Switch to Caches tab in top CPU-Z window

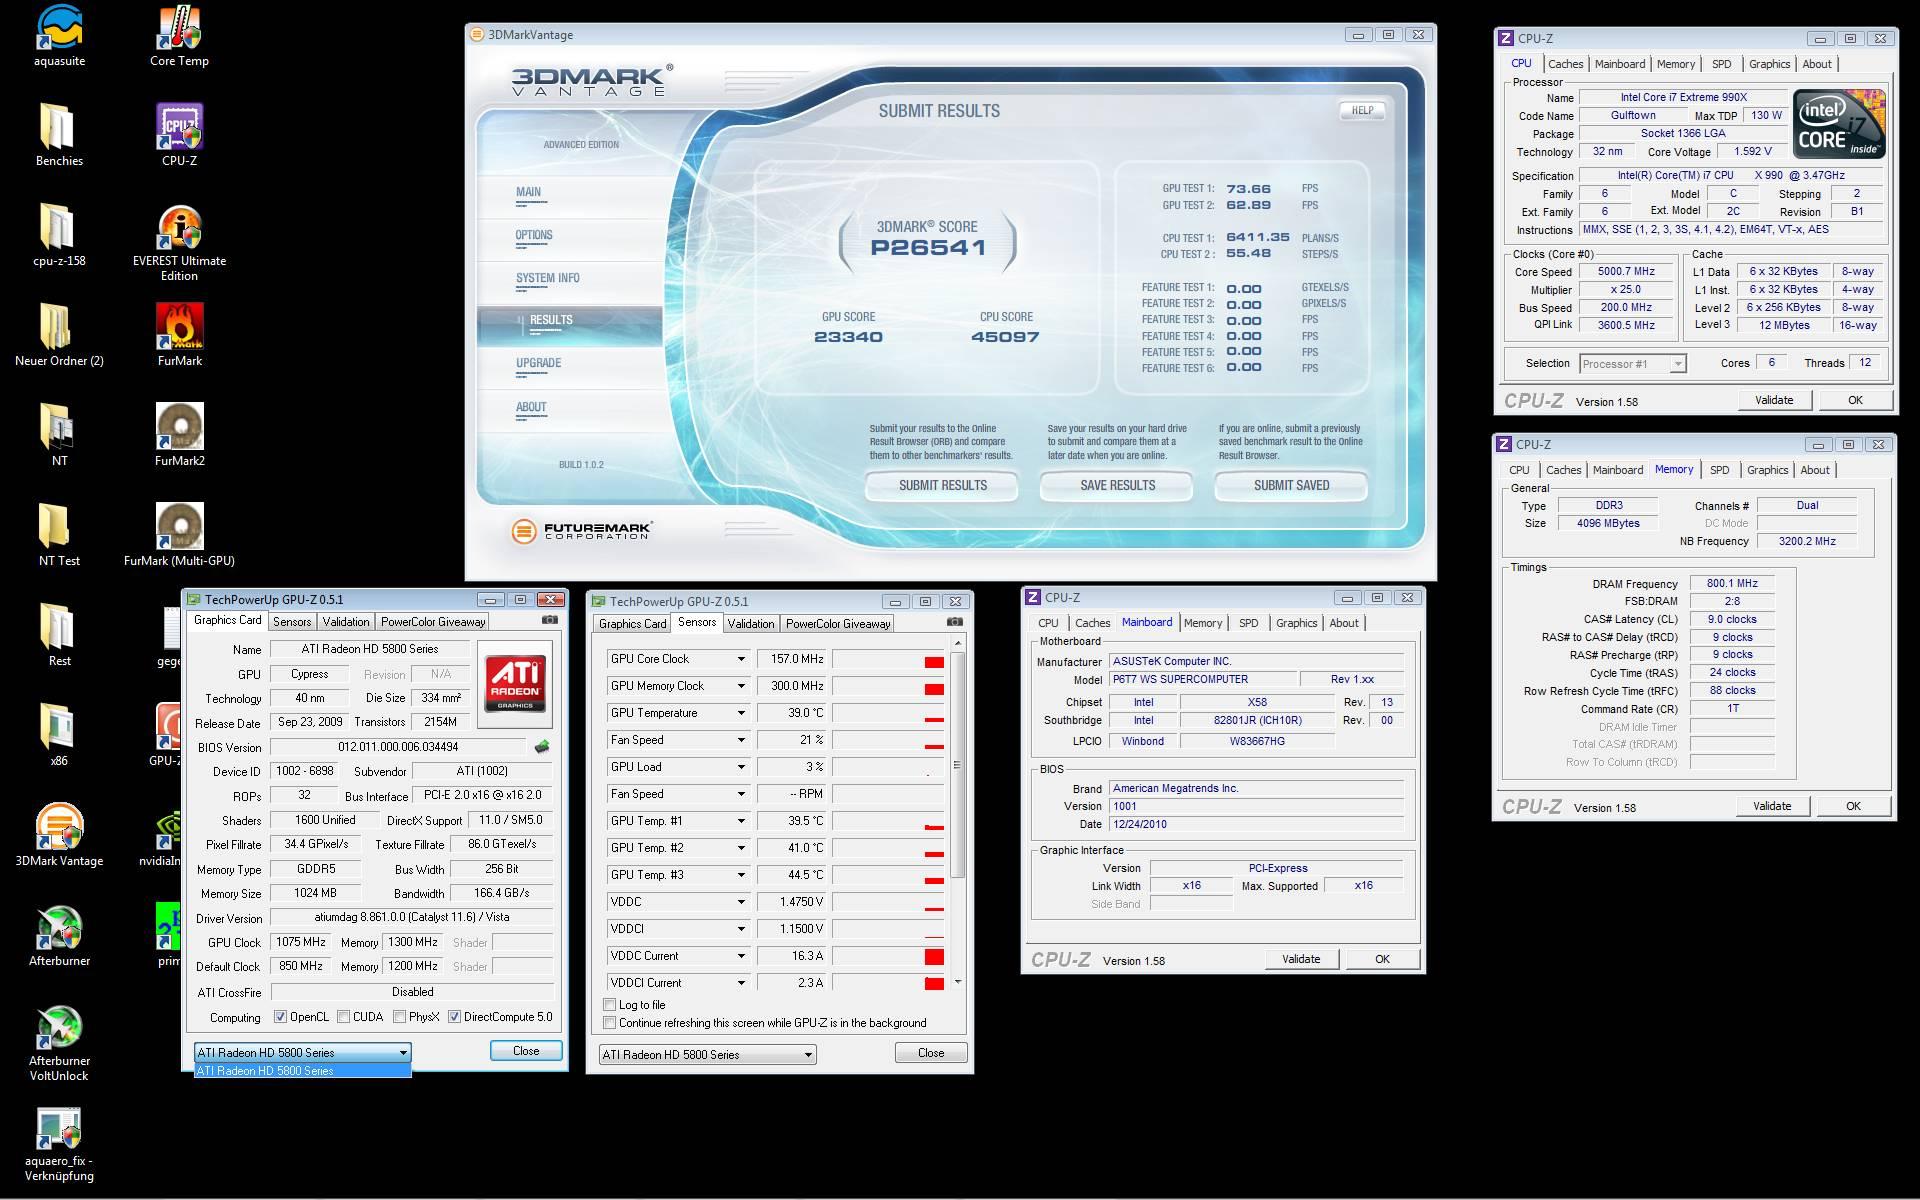click(1565, 64)
